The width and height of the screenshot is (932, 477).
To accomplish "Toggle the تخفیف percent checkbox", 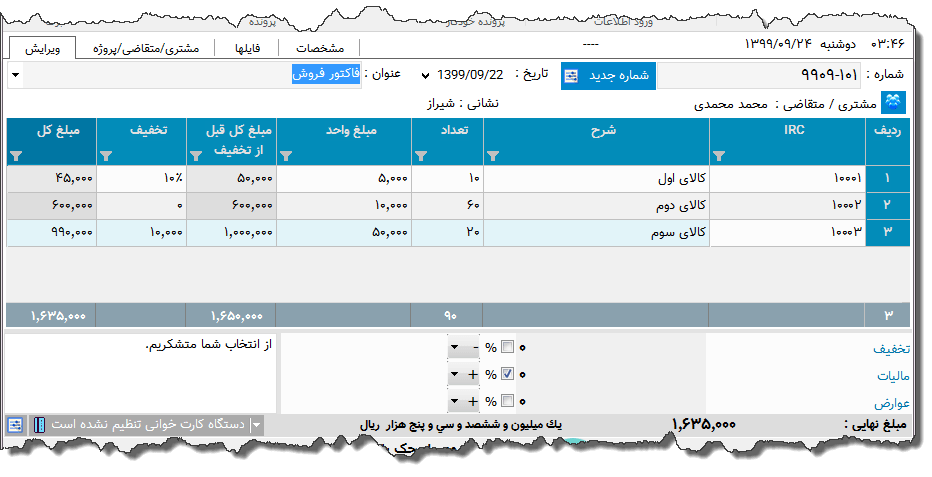I will coord(507,347).
